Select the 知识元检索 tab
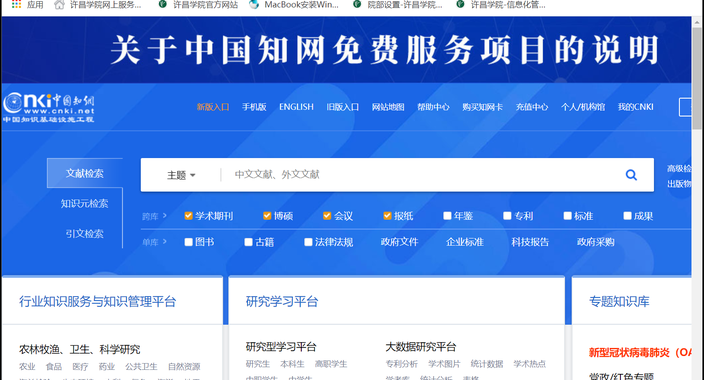The height and width of the screenshot is (380, 704). (x=84, y=203)
